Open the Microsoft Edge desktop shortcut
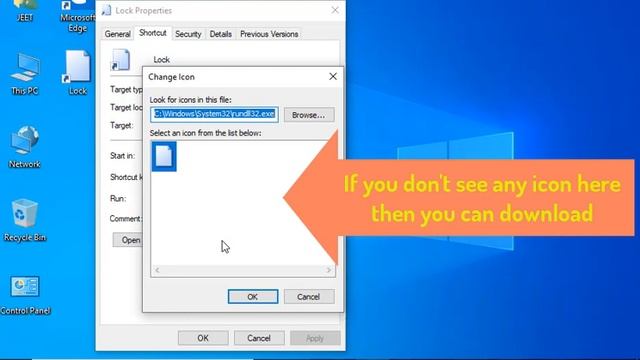Viewport: 640px width, 360px height. pos(77,17)
